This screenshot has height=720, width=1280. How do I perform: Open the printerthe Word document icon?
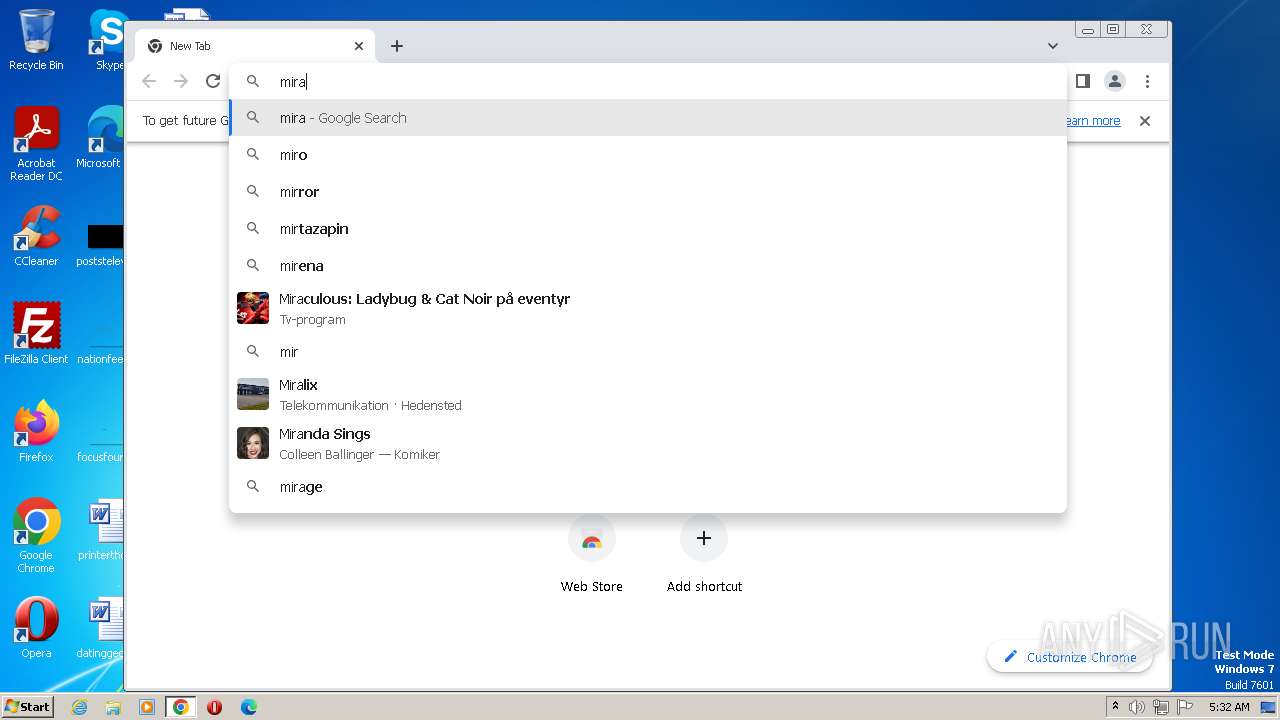click(100, 530)
